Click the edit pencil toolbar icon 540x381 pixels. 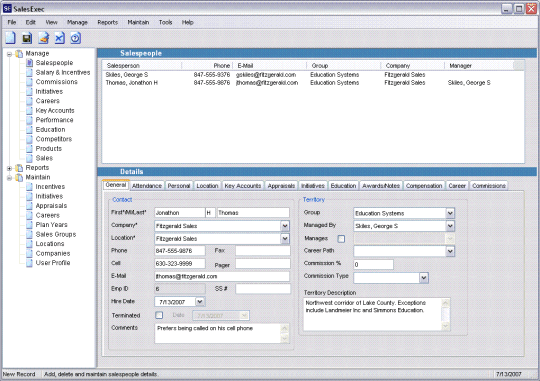[43, 38]
